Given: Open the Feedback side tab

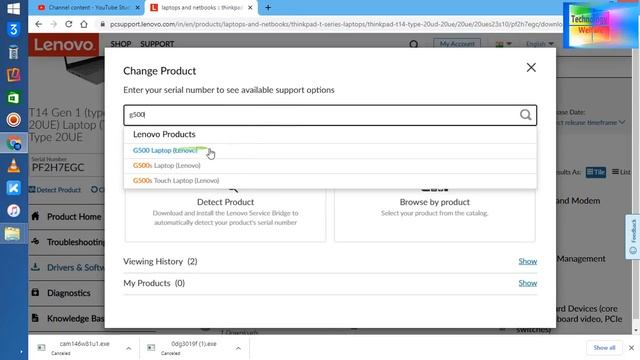Looking at the screenshot, I should pyautogui.click(x=632, y=237).
